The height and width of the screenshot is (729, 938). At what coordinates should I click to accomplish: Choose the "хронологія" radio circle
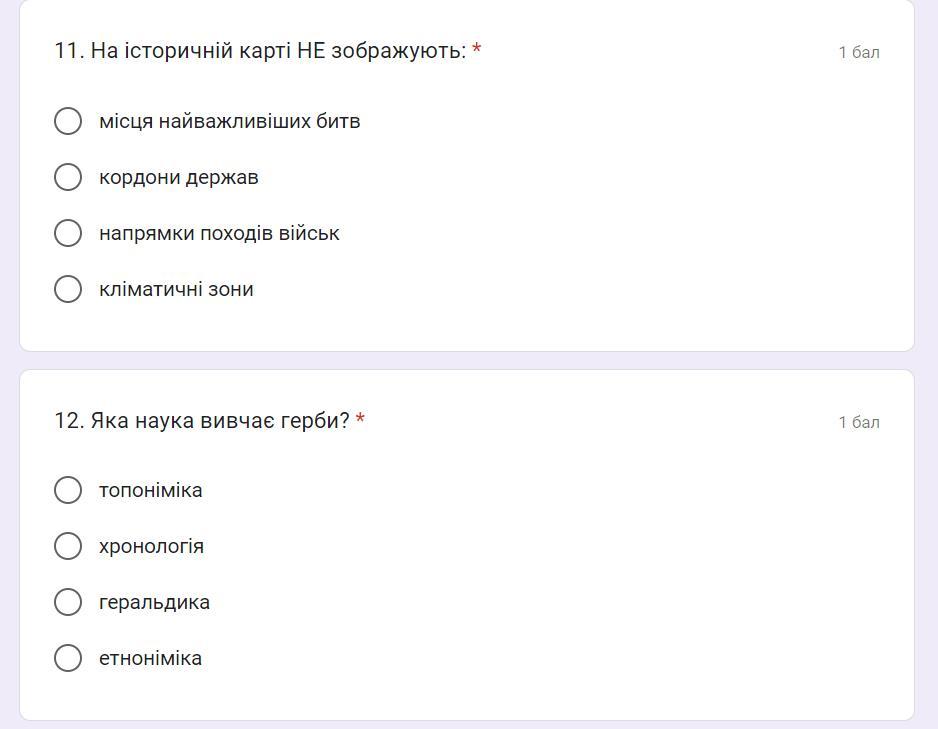point(68,547)
